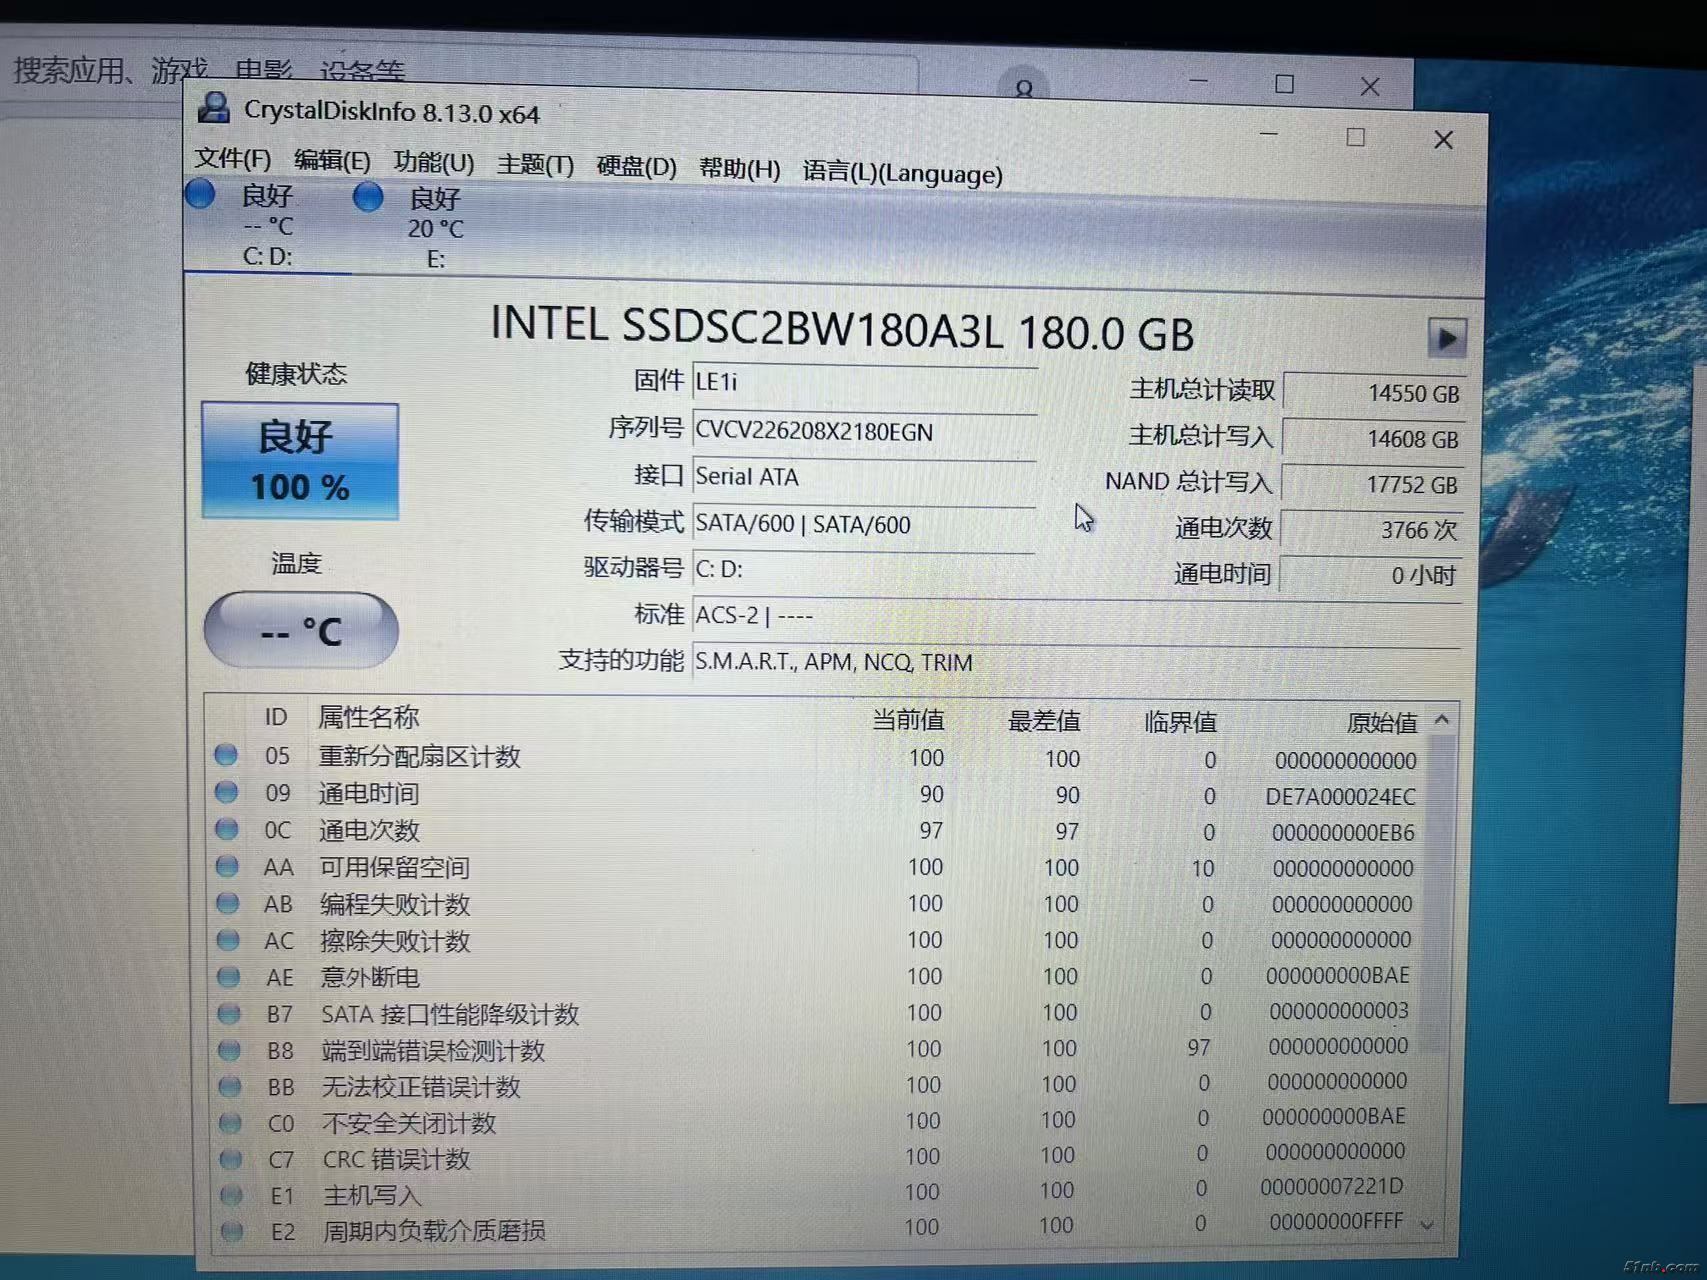Click raw value 00000007221D
The width and height of the screenshot is (1707, 1280).
coord(1332,1187)
